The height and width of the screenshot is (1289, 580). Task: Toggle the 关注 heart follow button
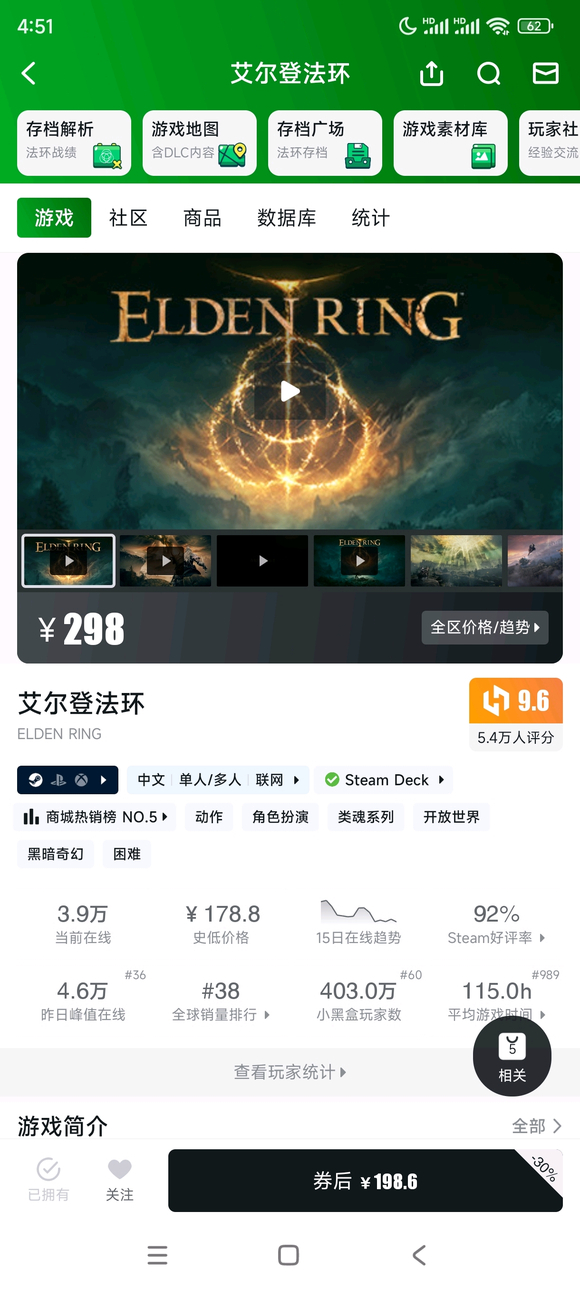coord(120,1180)
